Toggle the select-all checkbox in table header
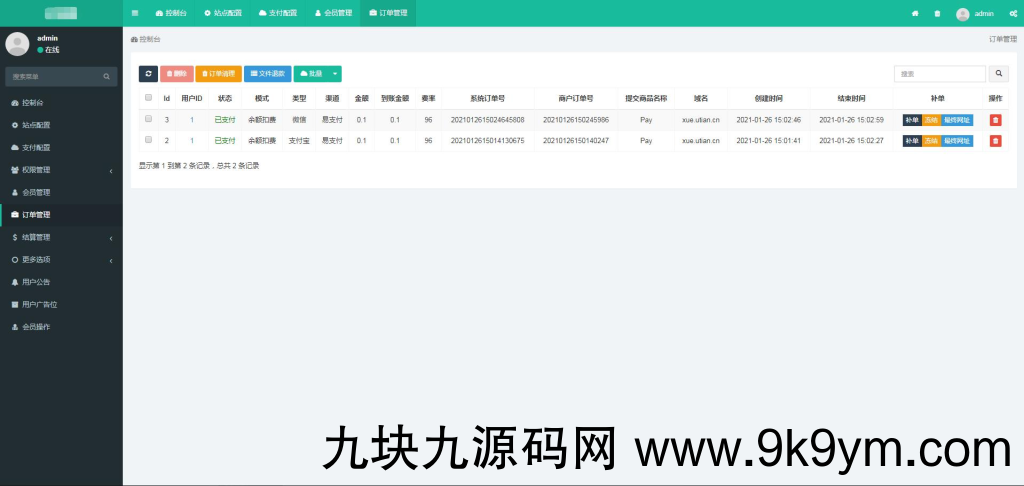 coord(149,98)
